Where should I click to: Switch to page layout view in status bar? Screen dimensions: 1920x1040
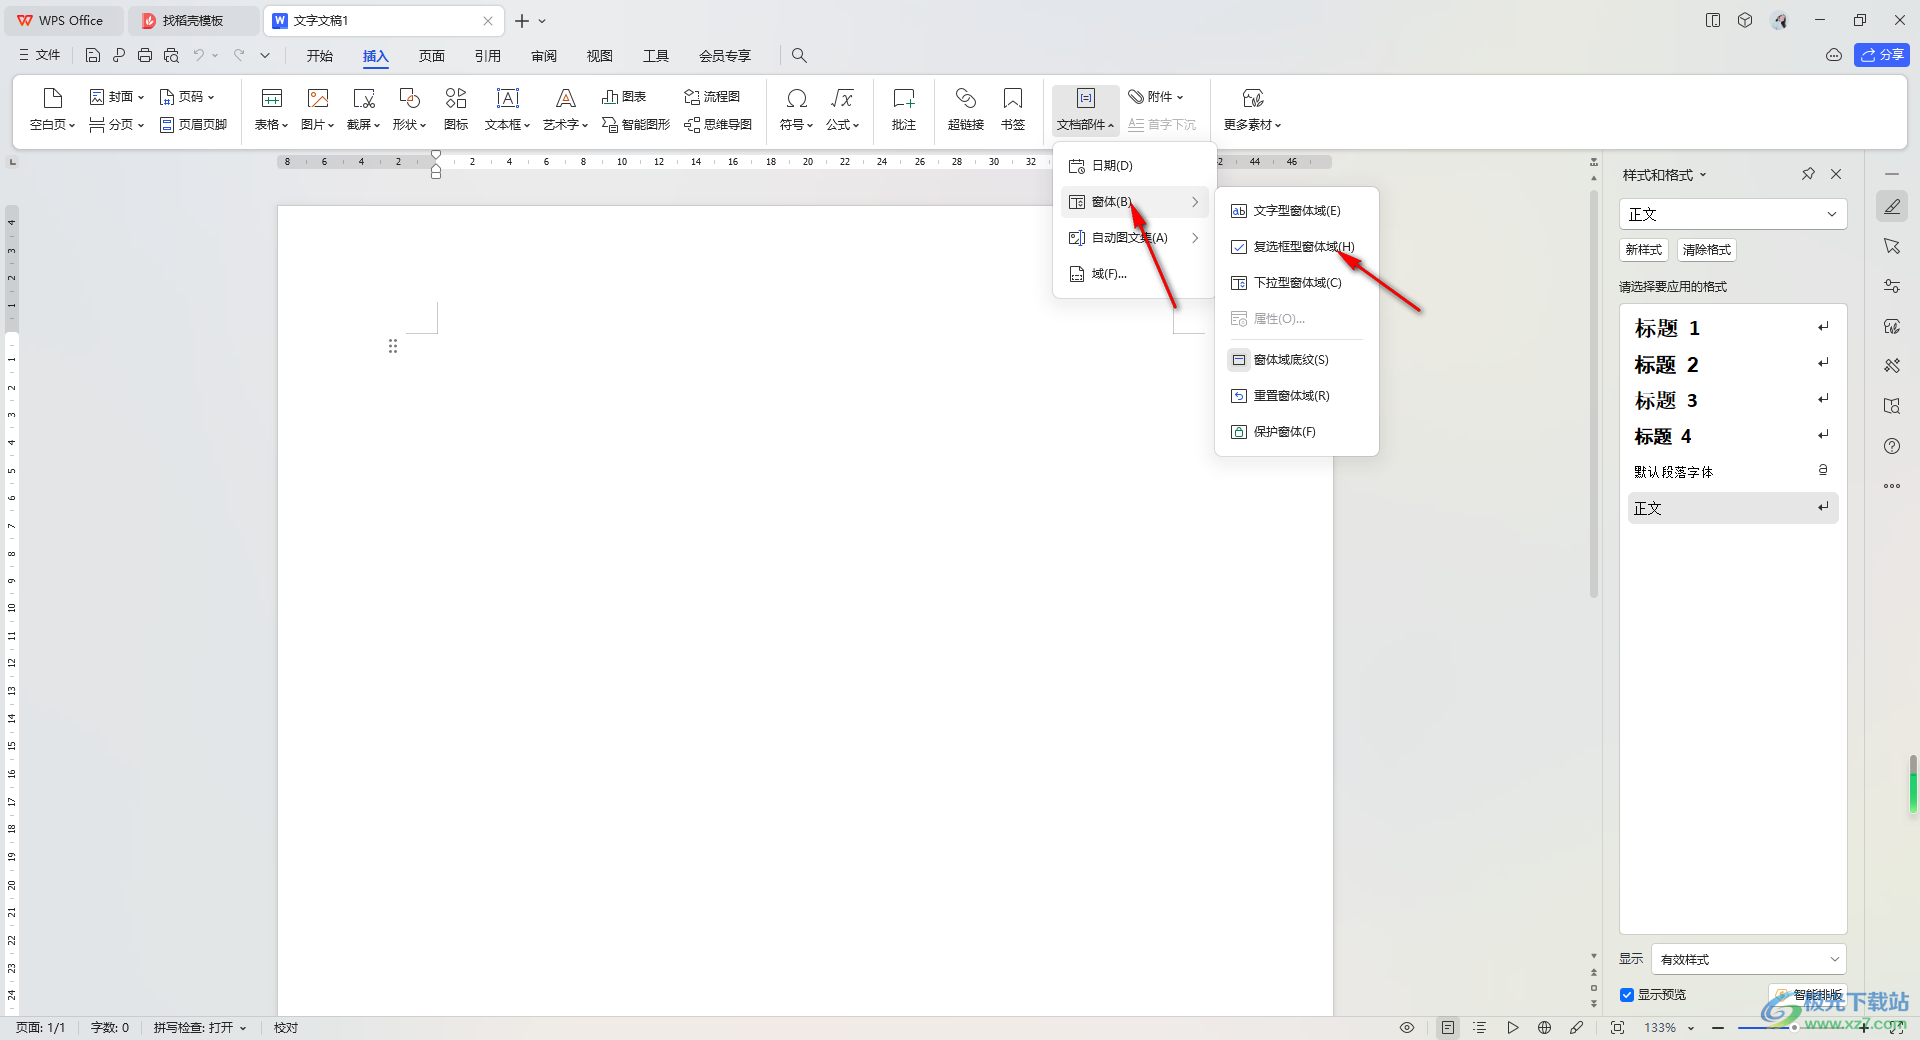1448,1027
